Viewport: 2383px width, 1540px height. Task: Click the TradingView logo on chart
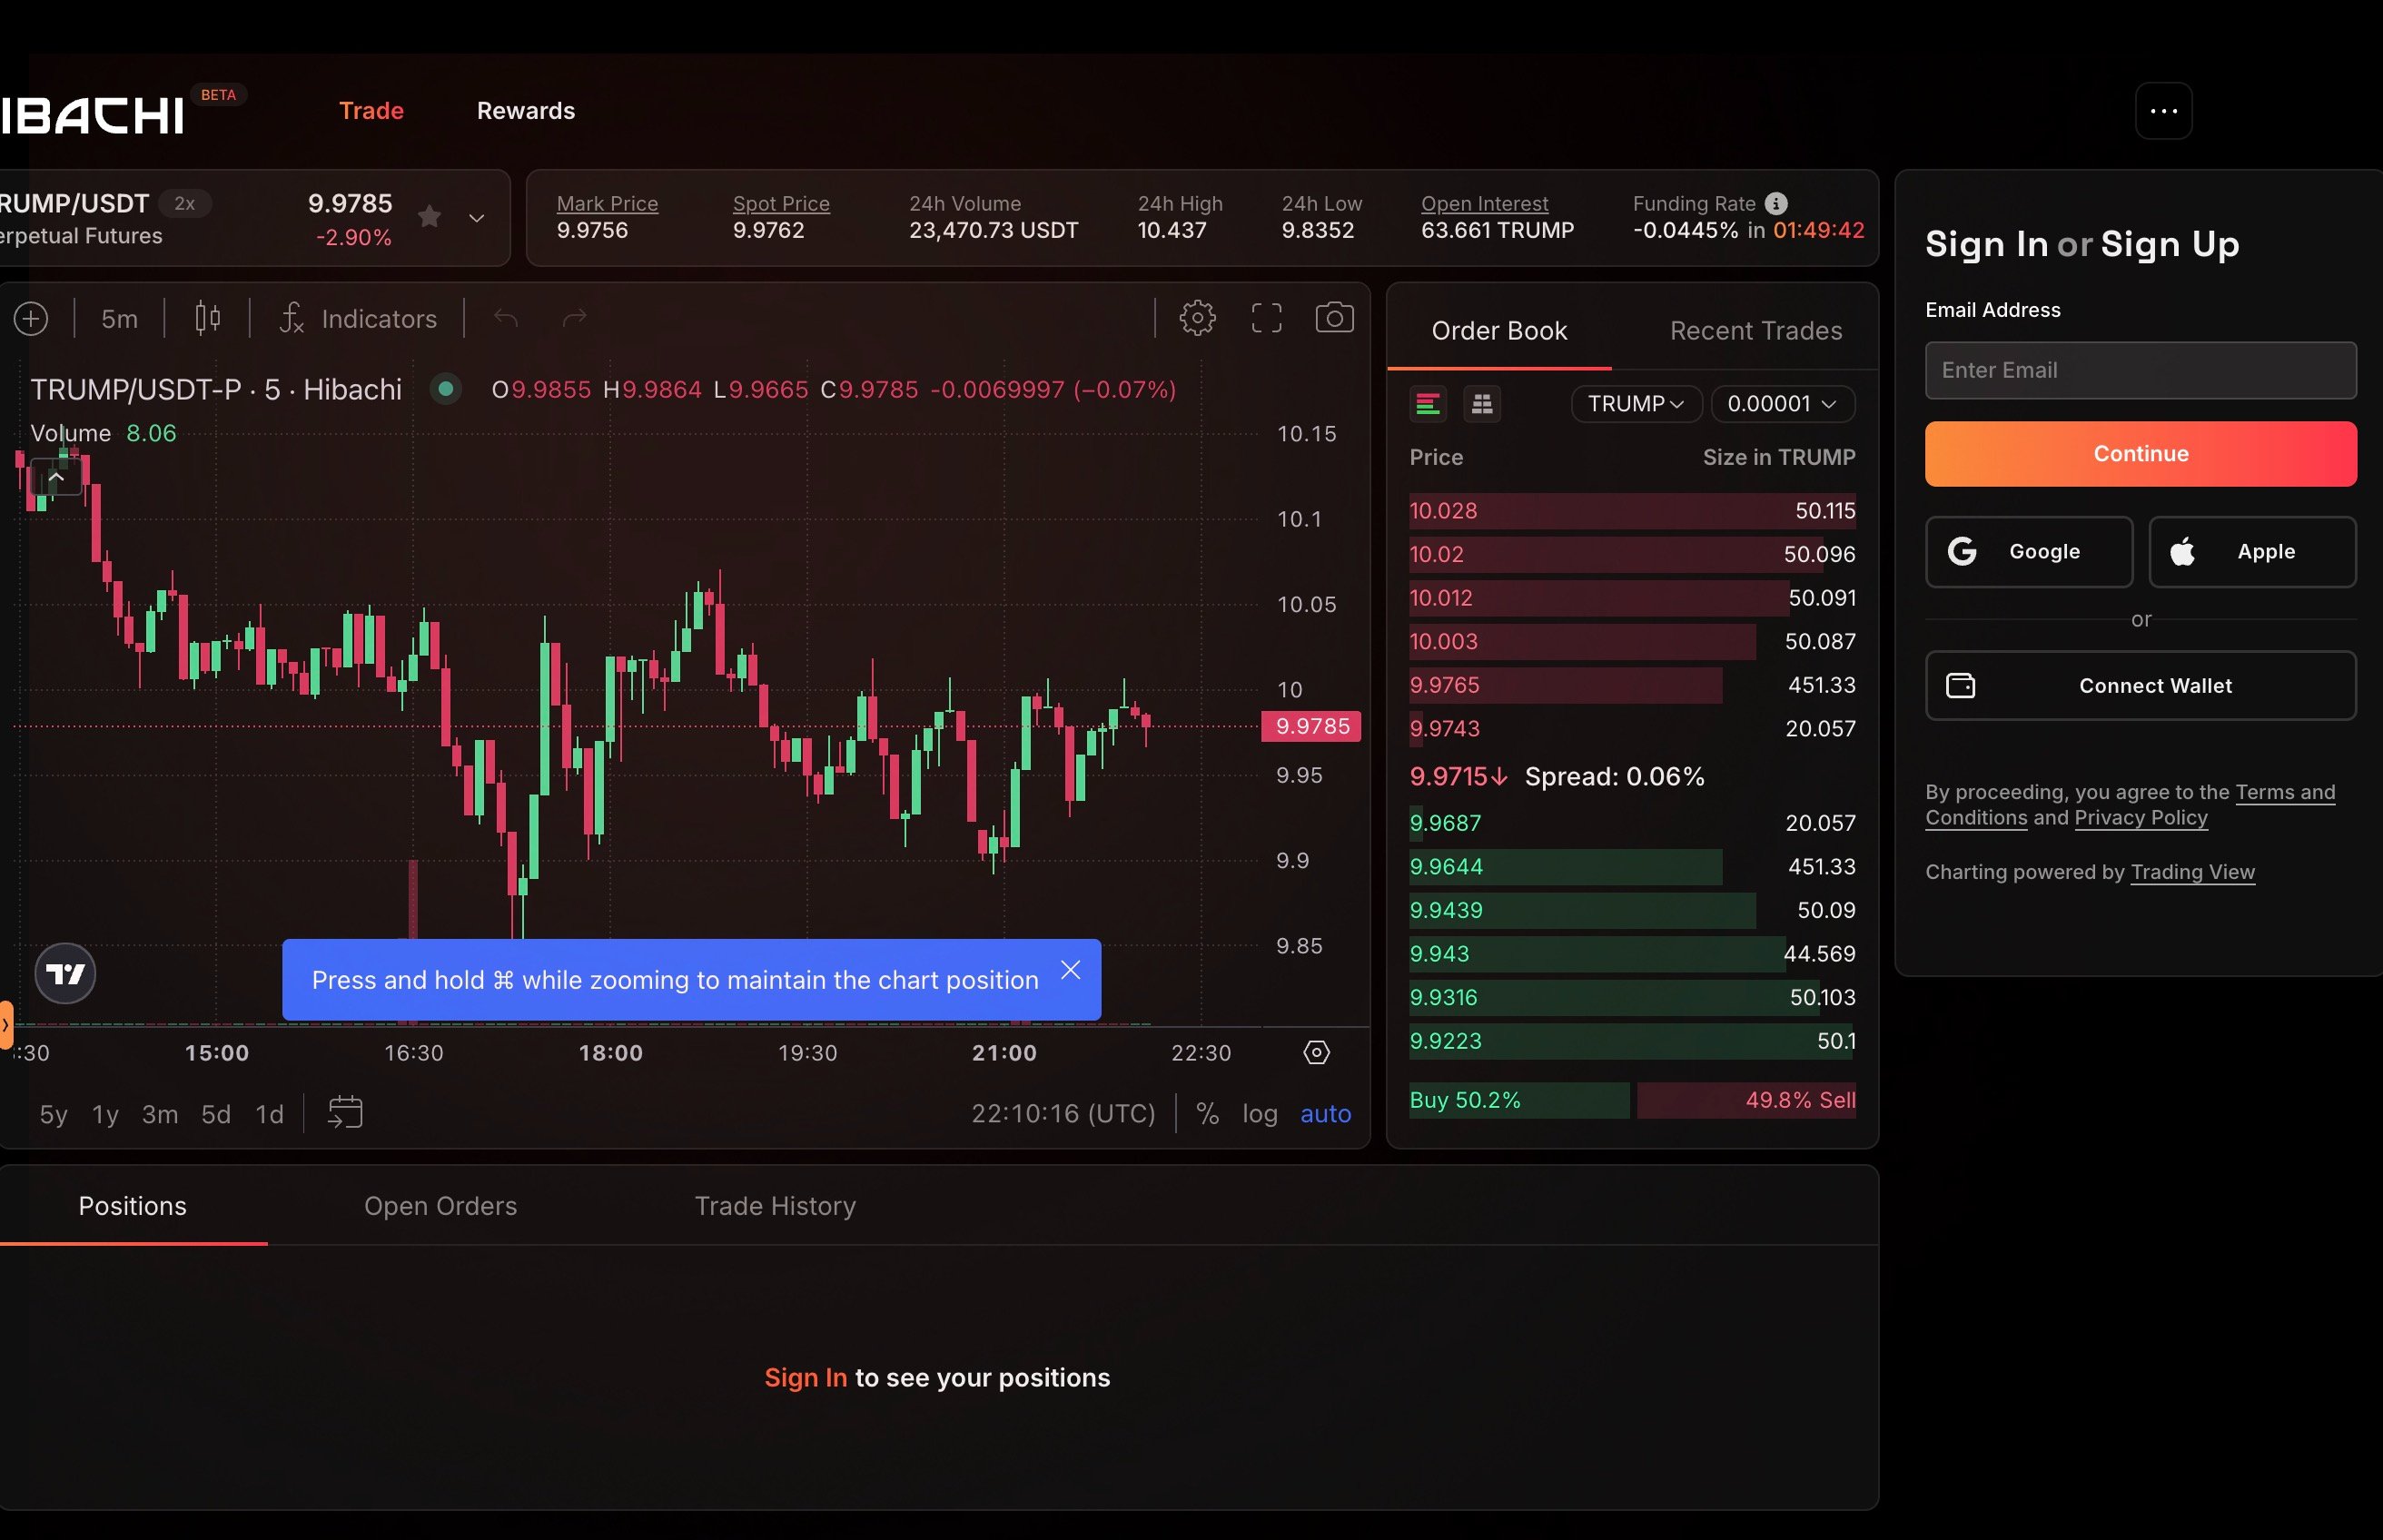65,973
